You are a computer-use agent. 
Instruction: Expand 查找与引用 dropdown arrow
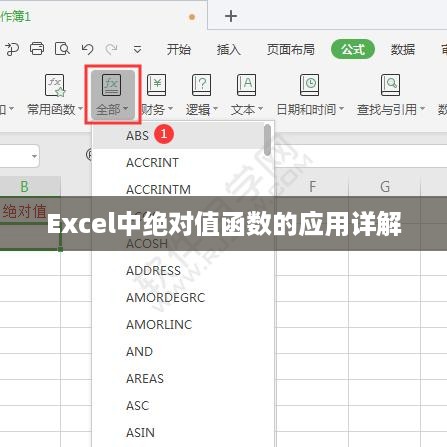pyautogui.click(x=422, y=109)
